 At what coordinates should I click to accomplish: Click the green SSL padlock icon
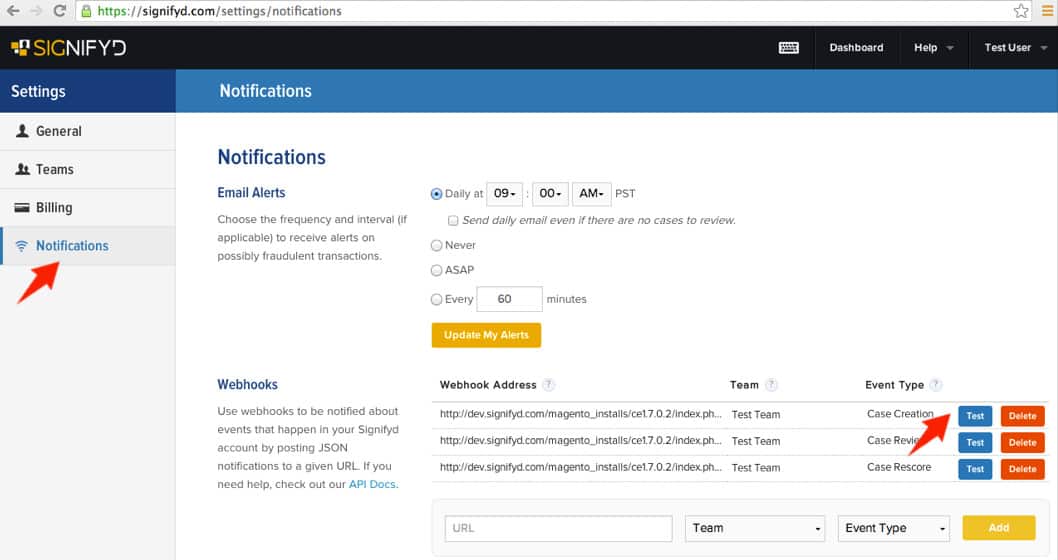[86, 11]
